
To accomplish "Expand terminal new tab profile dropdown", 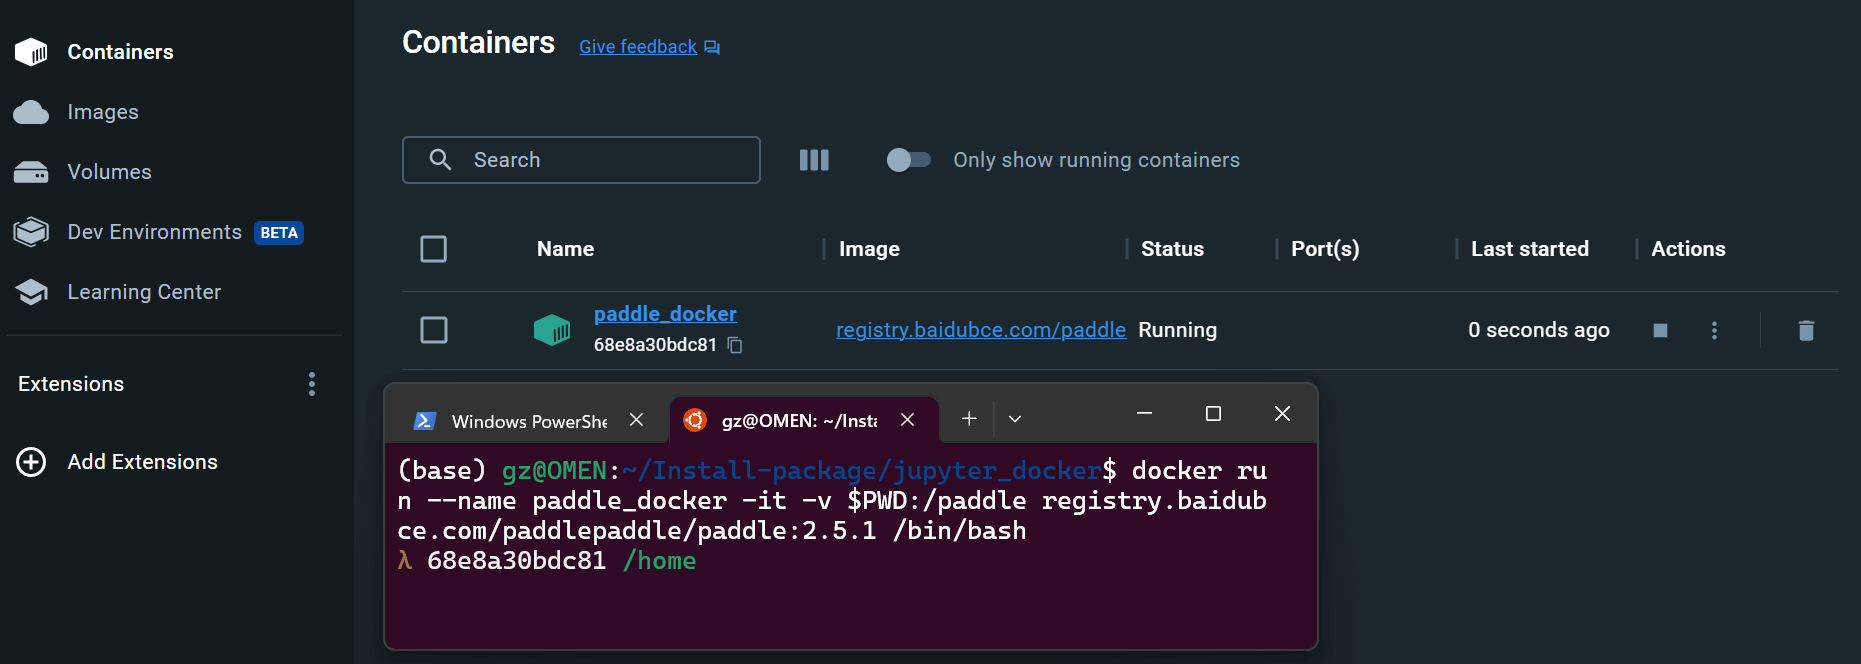I will (1015, 419).
